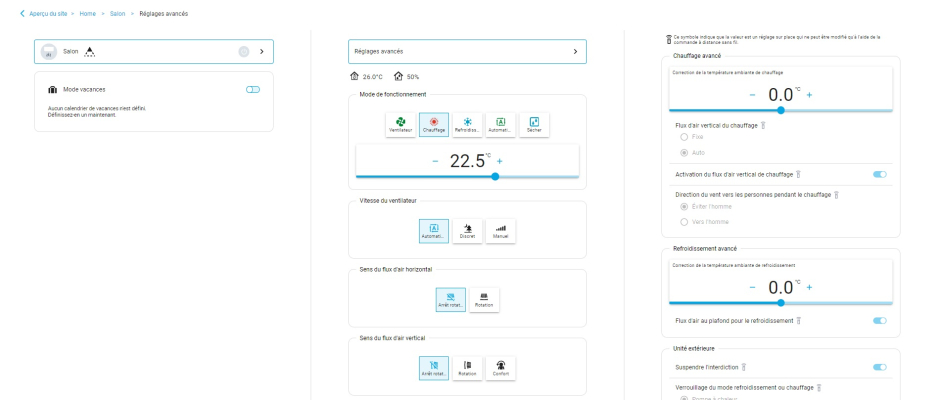Screen dimensions: 940x400
Task: Increase setpoint temperature 22.5 with plus
Action: [x=500, y=161]
